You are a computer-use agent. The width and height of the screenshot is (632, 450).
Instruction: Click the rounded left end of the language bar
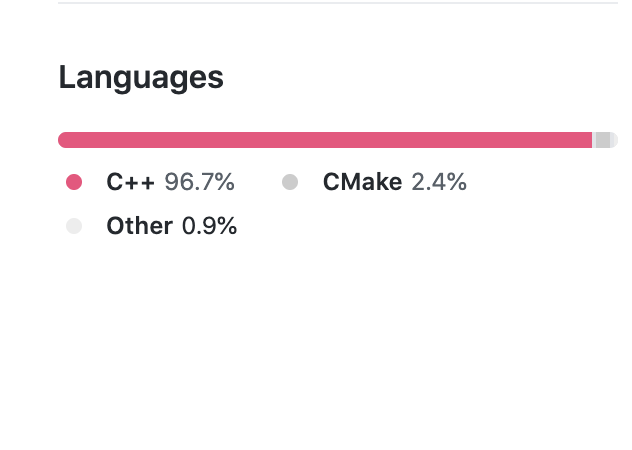pyautogui.click(x=63, y=140)
